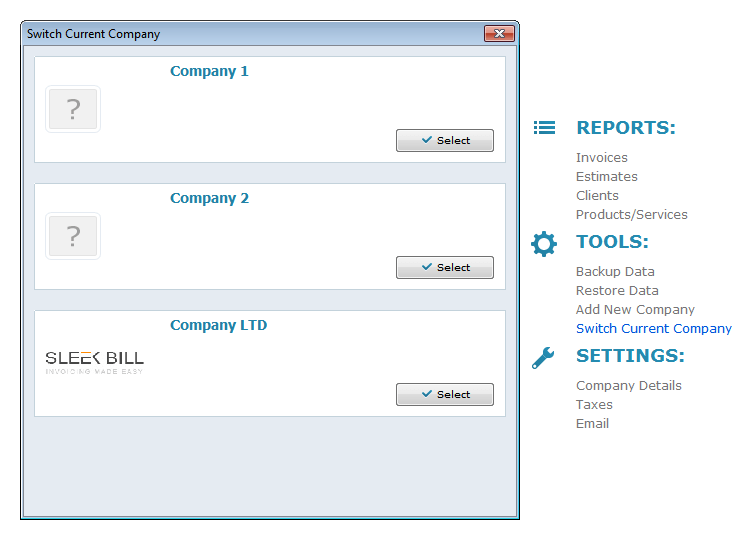Screen dimensions: 755x541
Task: Choose Add New Company
Action: 635,310
